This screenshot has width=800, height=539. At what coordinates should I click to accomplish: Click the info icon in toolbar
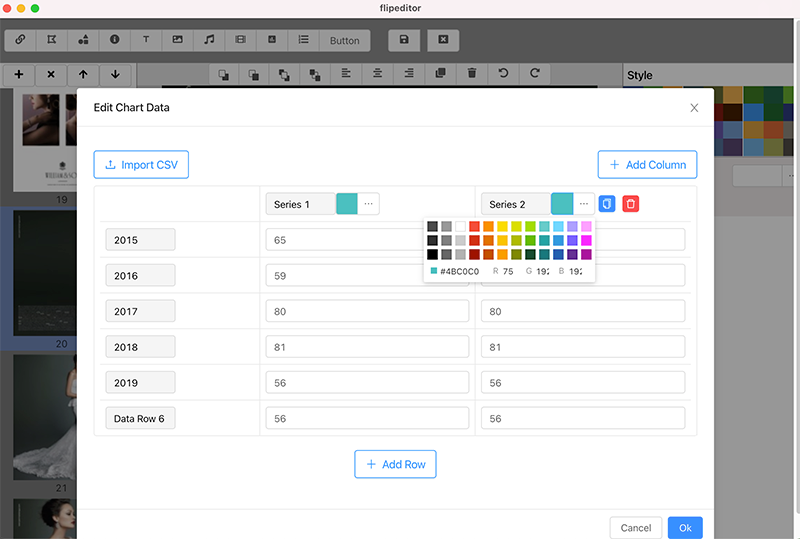pyautogui.click(x=115, y=40)
